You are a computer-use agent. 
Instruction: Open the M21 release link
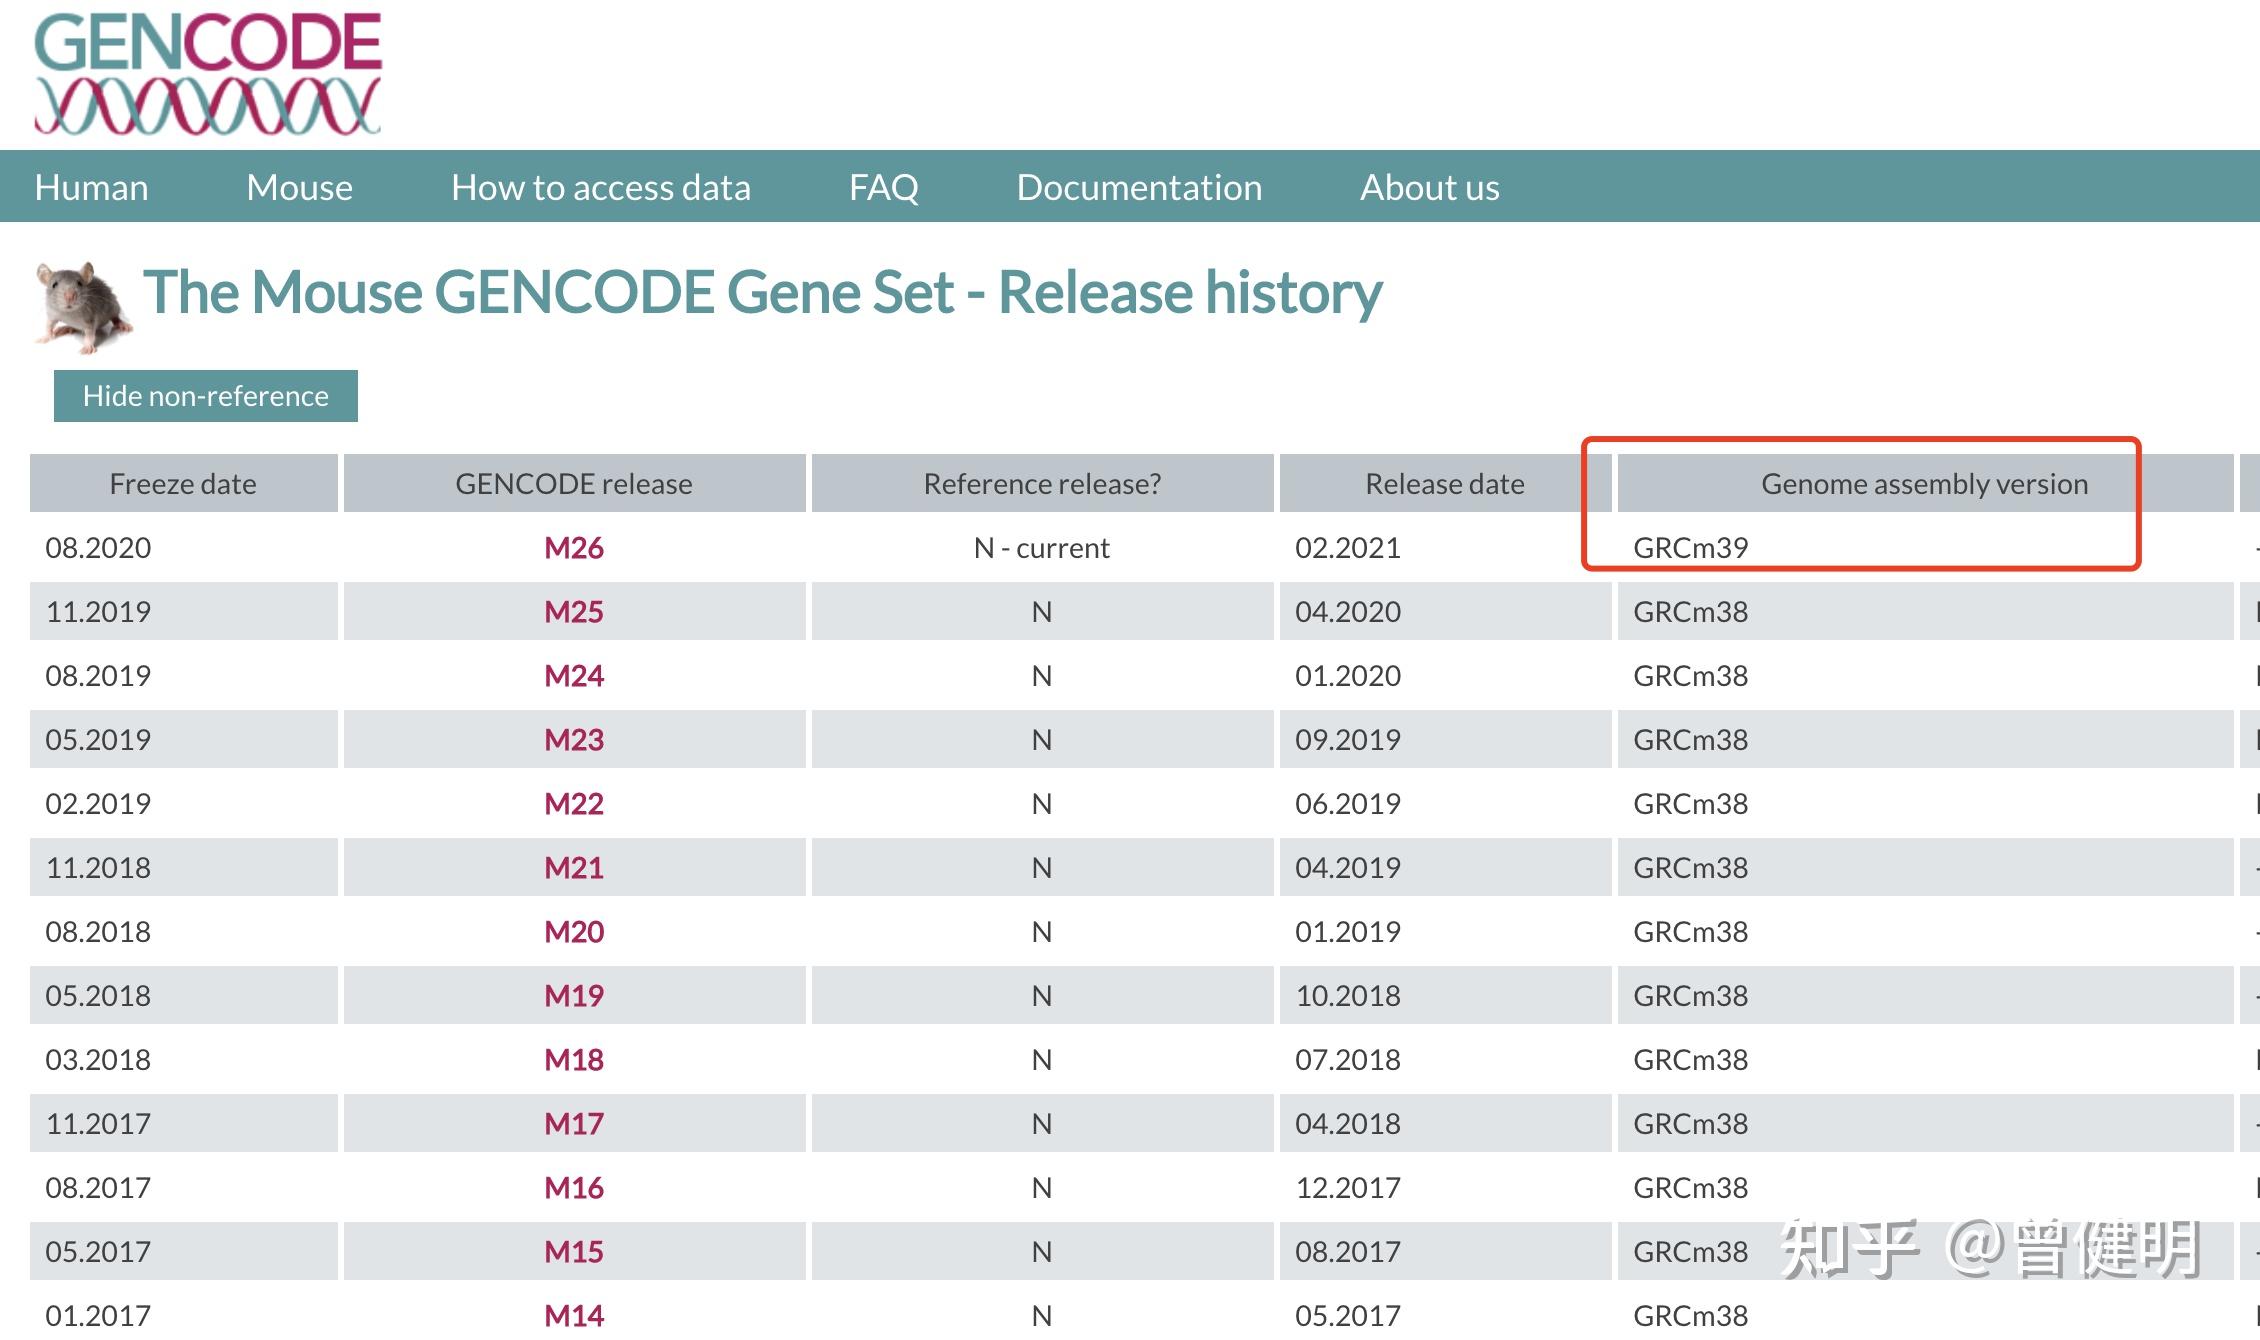(x=573, y=868)
